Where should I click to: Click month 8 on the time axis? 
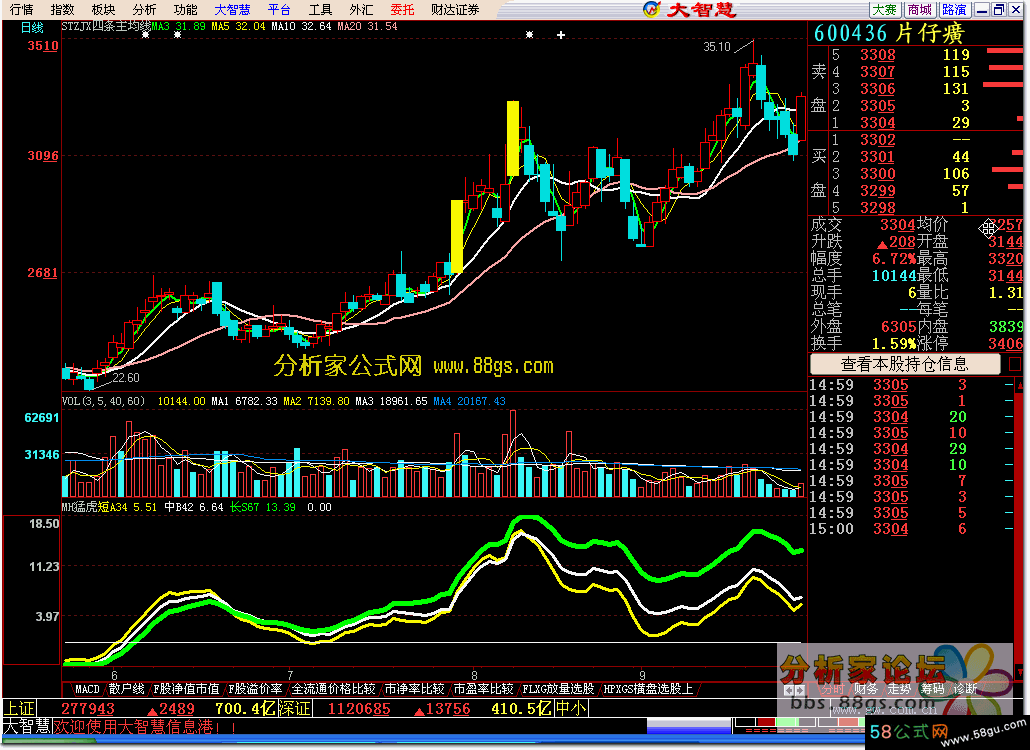pos(474,675)
